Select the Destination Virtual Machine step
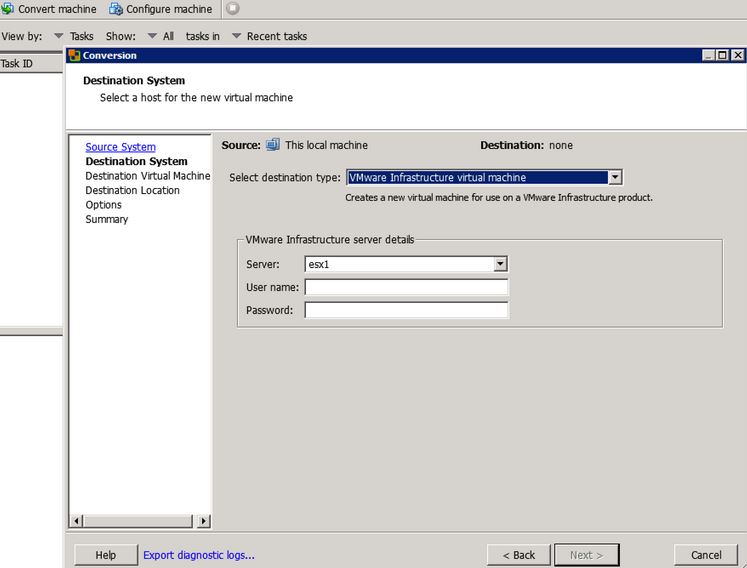This screenshot has width=747, height=568. pos(148,176)
